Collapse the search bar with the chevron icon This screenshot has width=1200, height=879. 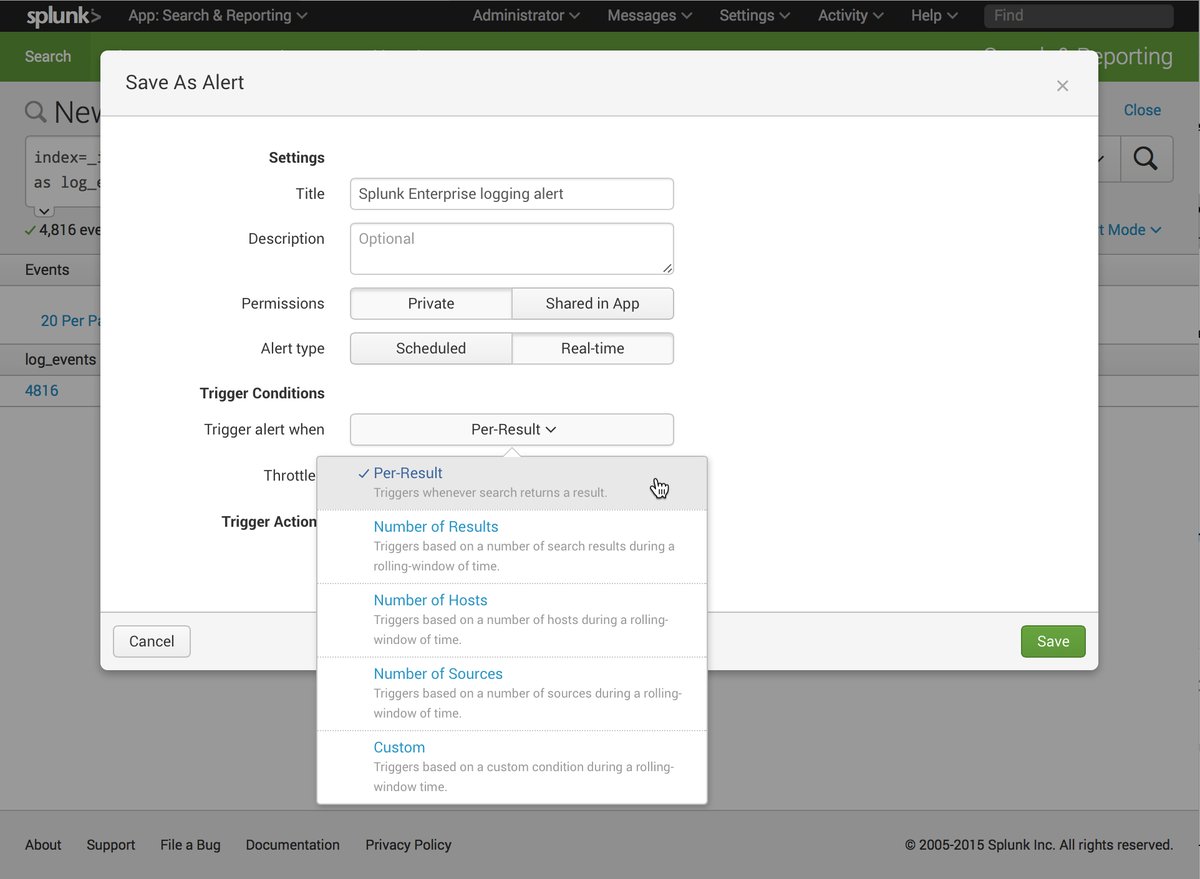point(43,210)
